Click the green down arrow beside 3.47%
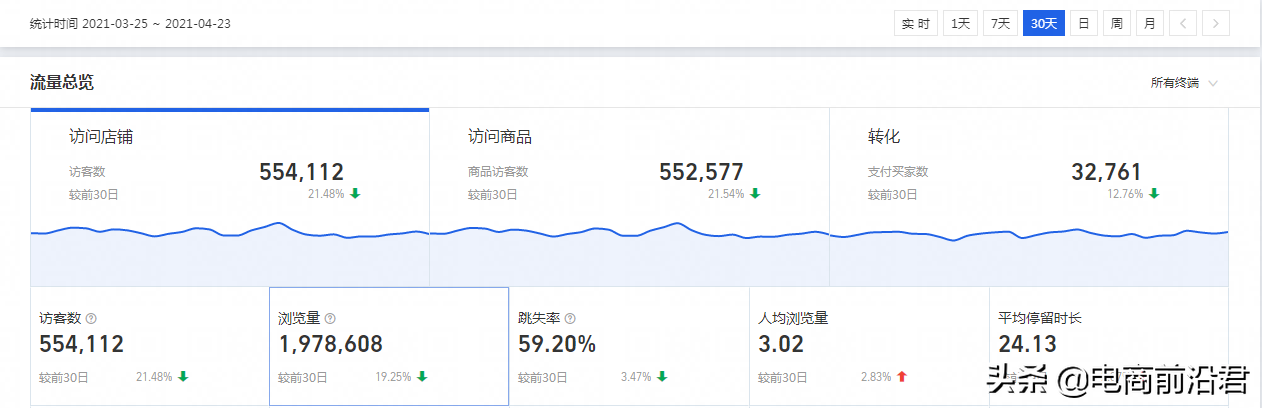The image size is (1262, 408). pos(661,377)
